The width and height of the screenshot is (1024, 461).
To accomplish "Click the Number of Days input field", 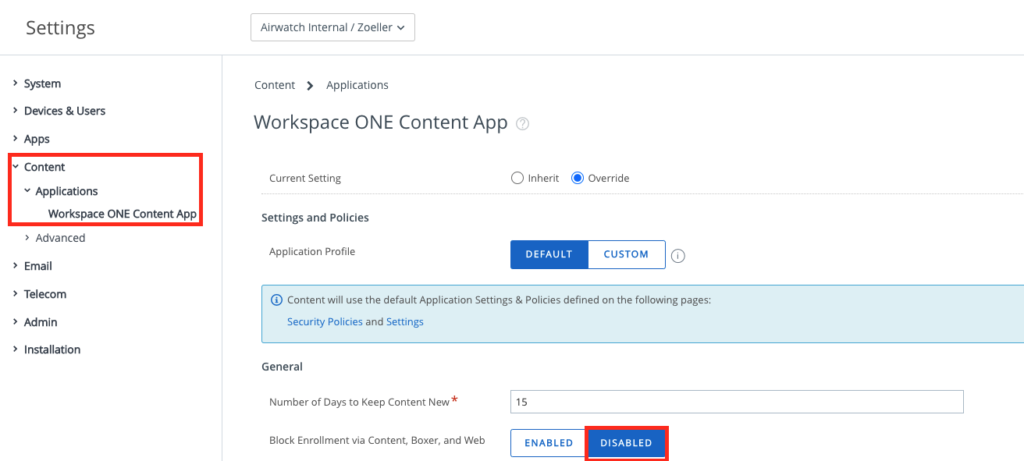I will 735,402.
